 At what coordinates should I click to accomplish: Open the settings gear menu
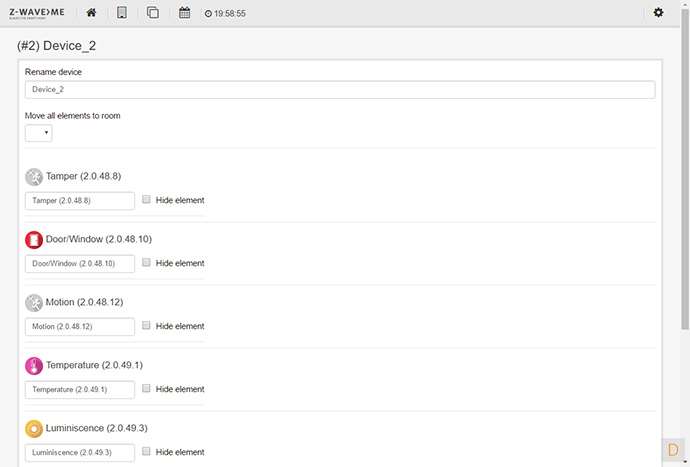coord(658,12)
